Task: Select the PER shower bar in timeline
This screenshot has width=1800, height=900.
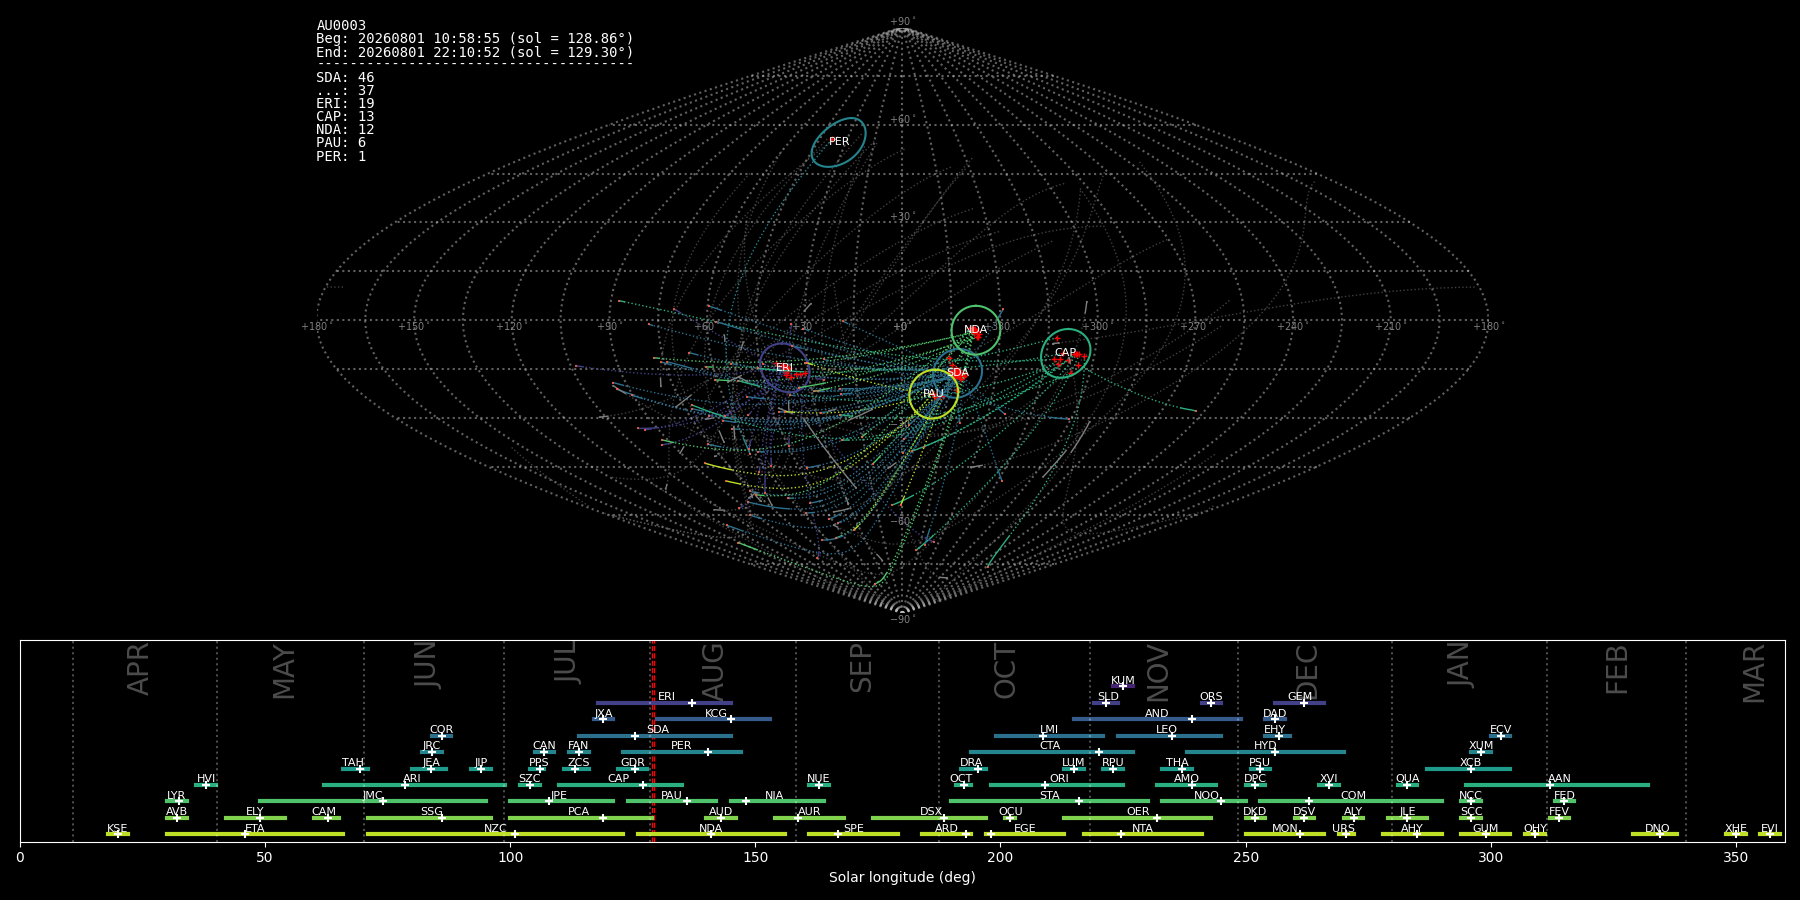Action: click(682, 752)
